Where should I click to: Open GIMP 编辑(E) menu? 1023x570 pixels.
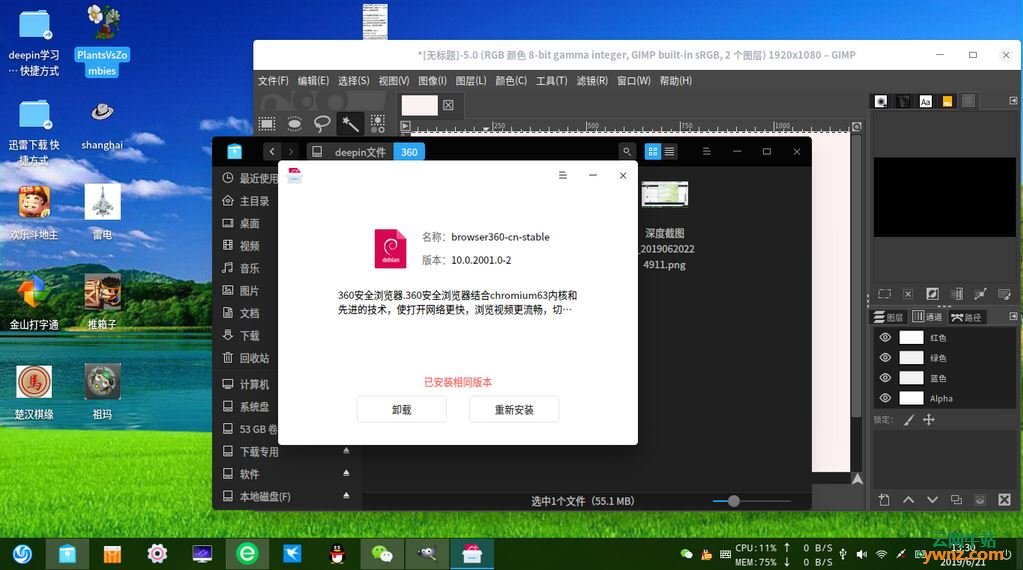coord(313,81)
